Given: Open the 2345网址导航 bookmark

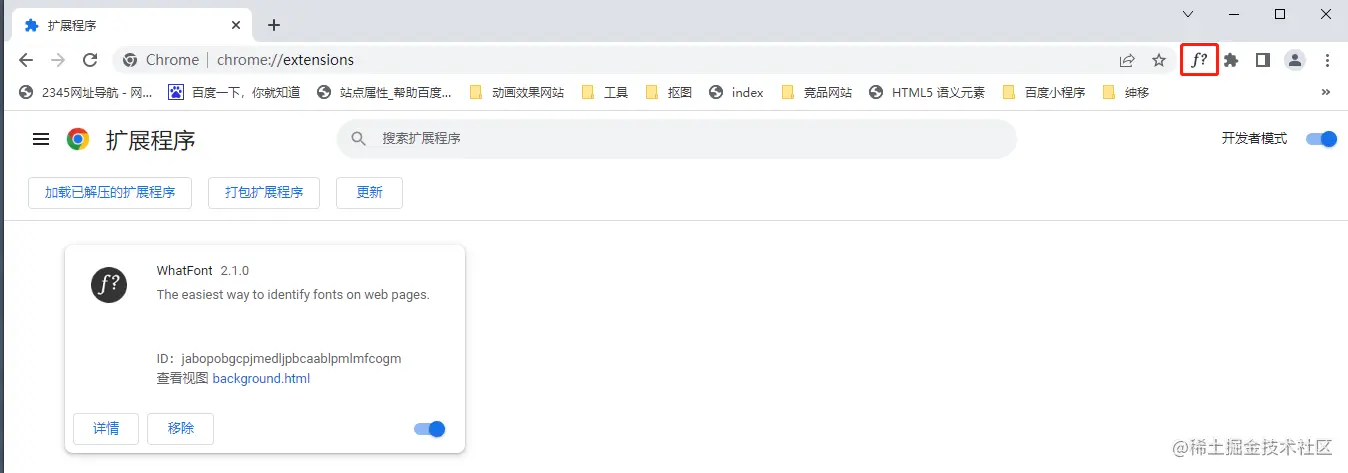Looking at the screenshot, I should 87,92.
